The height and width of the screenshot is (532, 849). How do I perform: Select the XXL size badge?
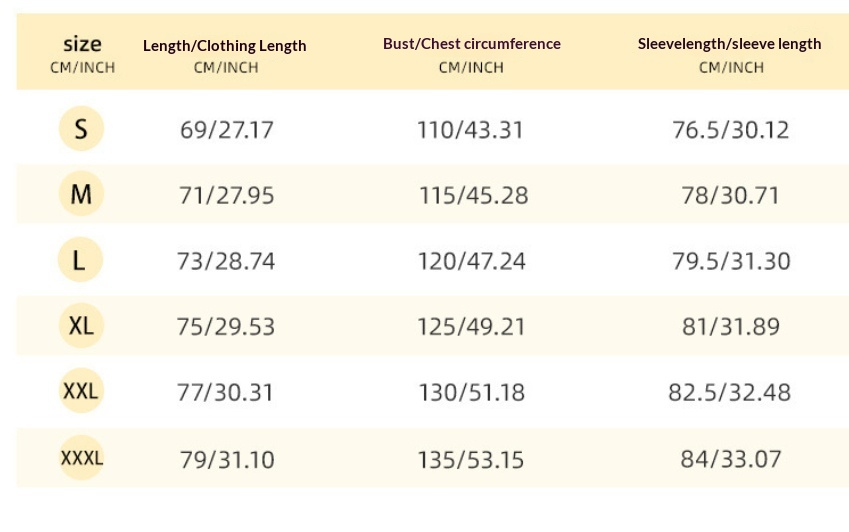tap(81, 392)
